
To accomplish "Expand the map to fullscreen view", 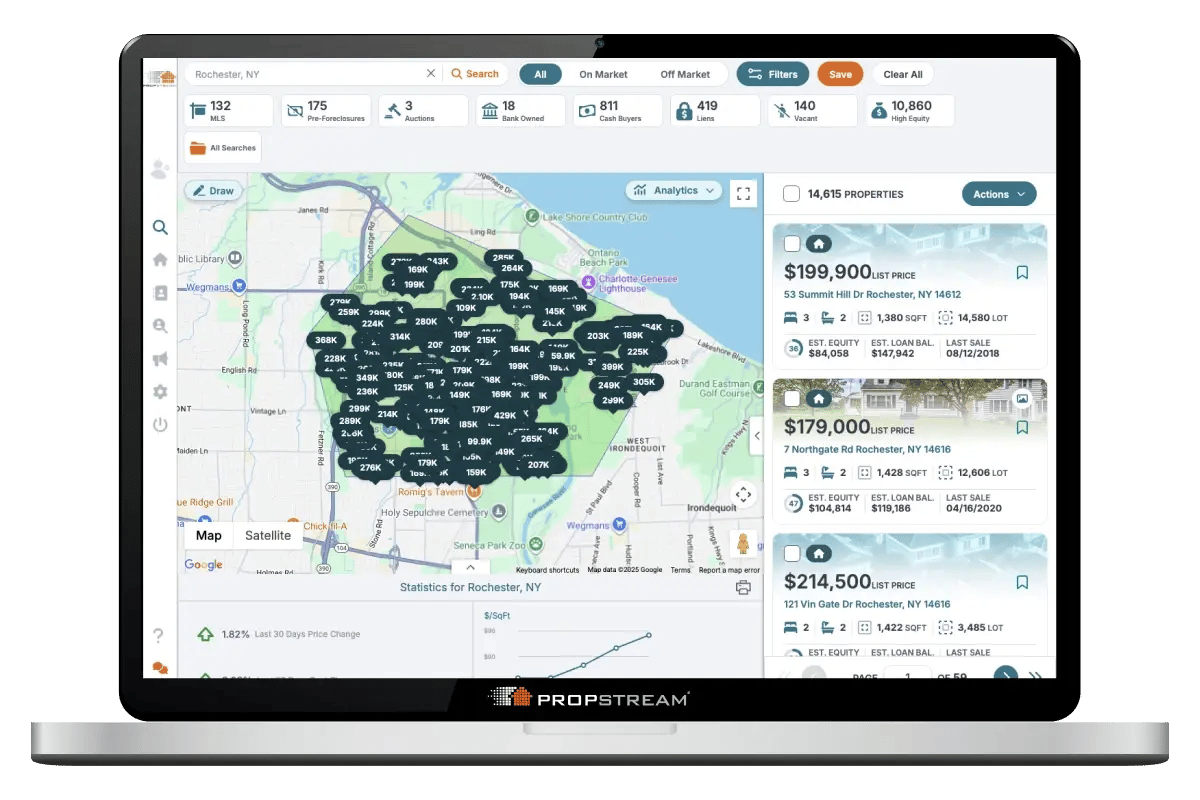I will point(743,192).
